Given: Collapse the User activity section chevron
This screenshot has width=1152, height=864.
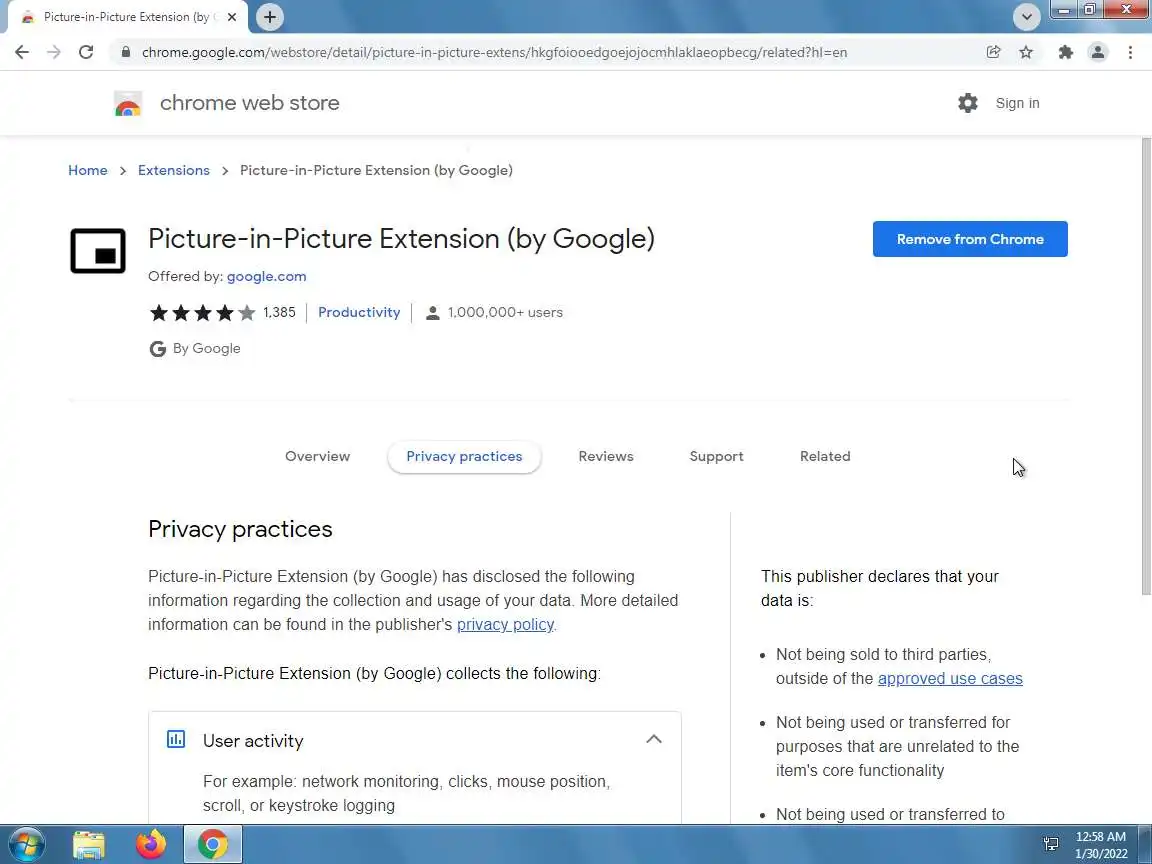Looking at the screenshot, I should [653, 739].
